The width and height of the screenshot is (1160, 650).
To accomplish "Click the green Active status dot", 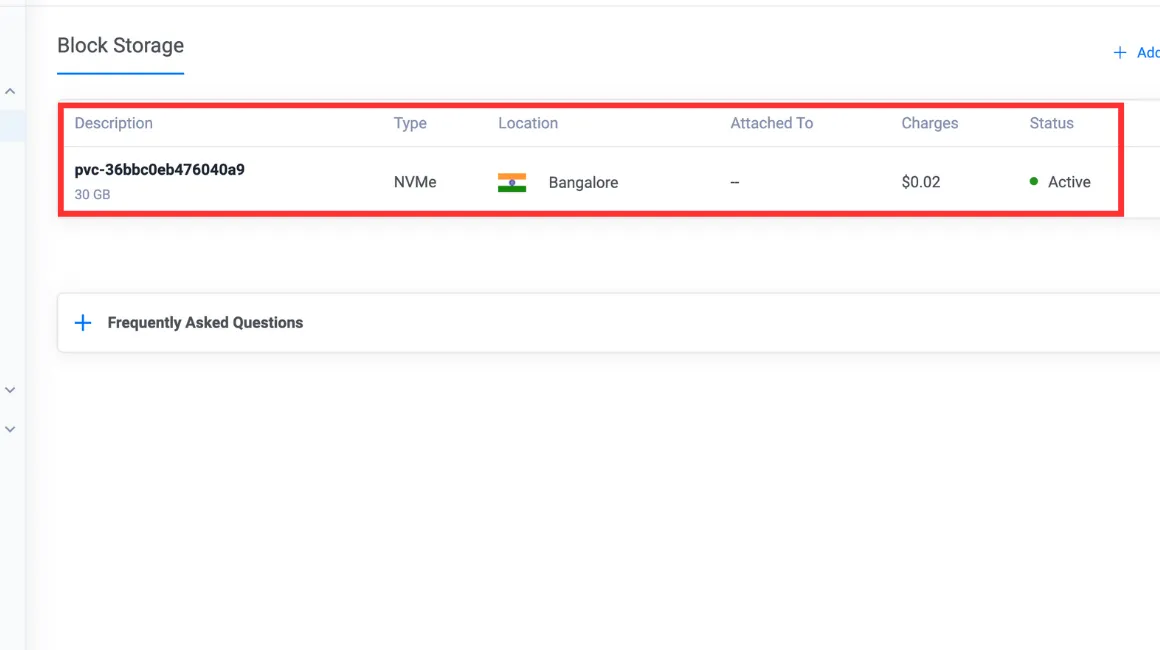I will click(1033, 181).
